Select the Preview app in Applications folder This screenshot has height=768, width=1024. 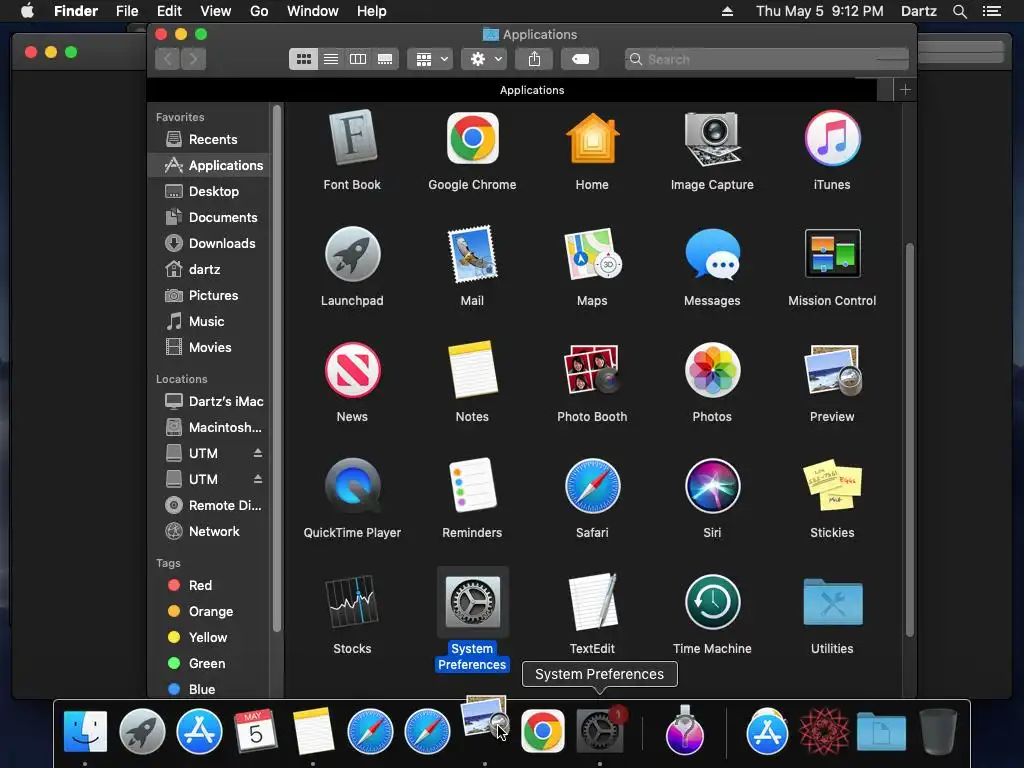pyautogui.click(x=832, y=370)
